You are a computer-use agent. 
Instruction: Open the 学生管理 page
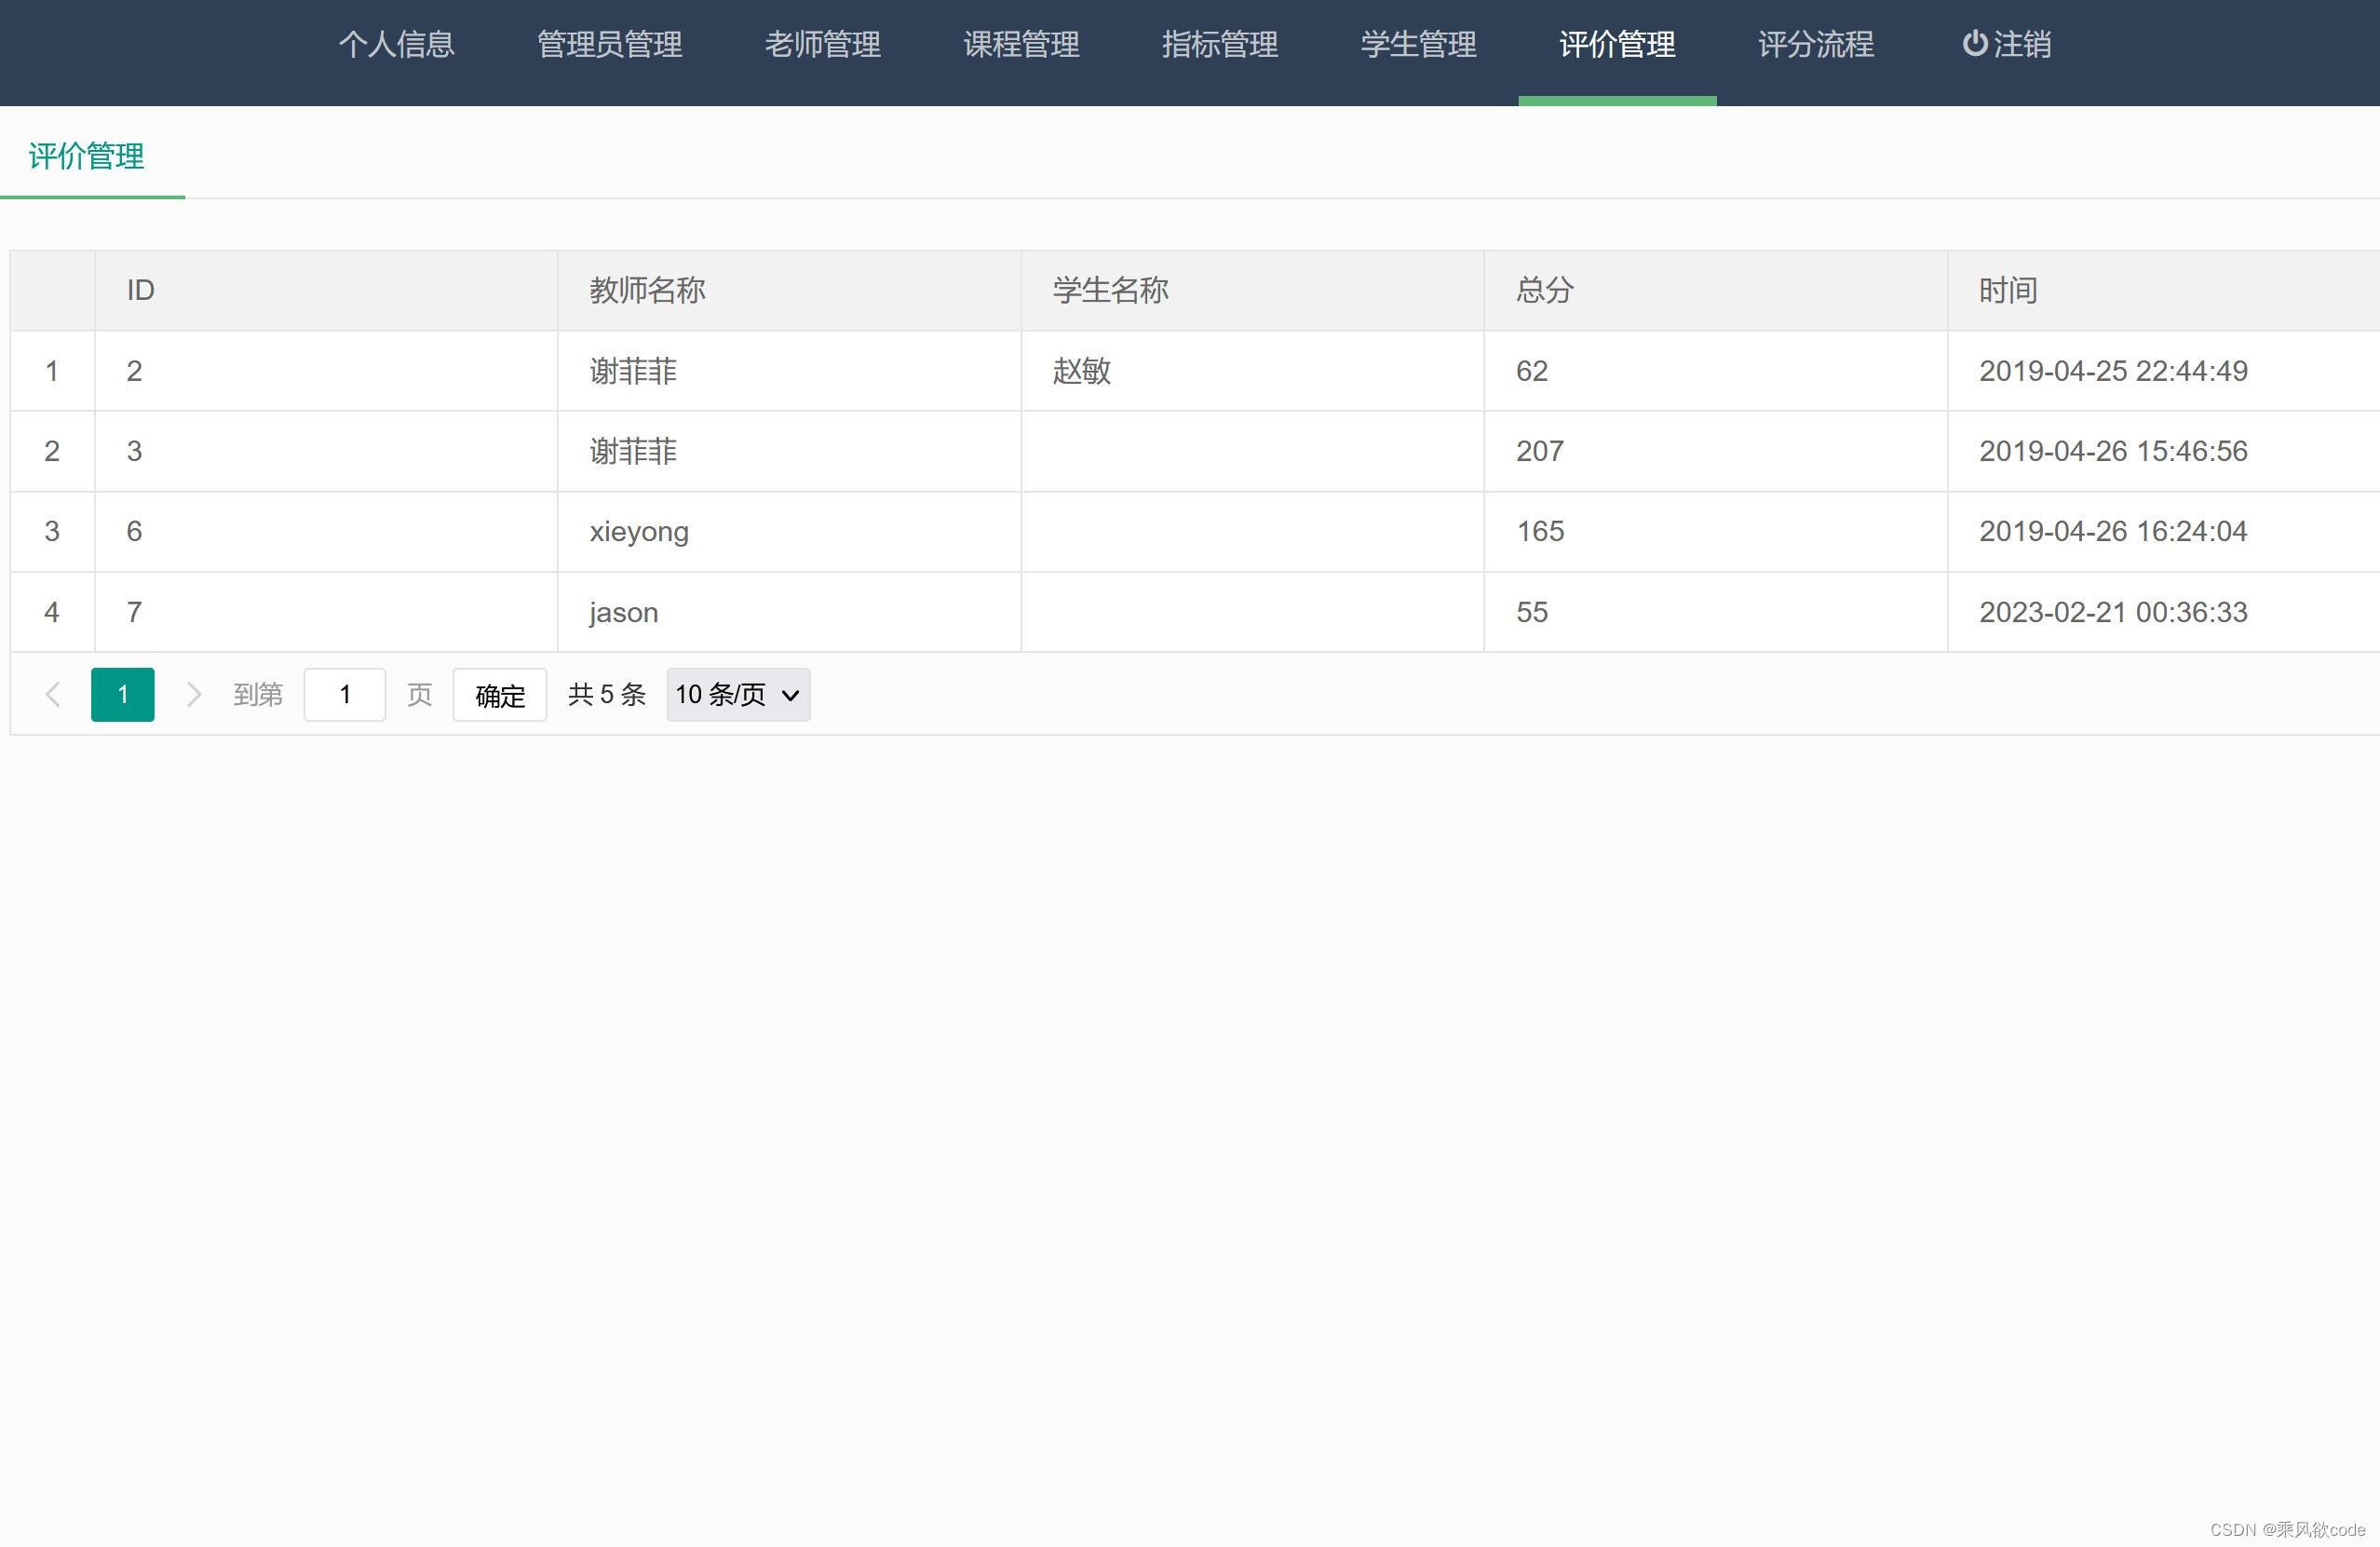click(x=1418, y=44)
